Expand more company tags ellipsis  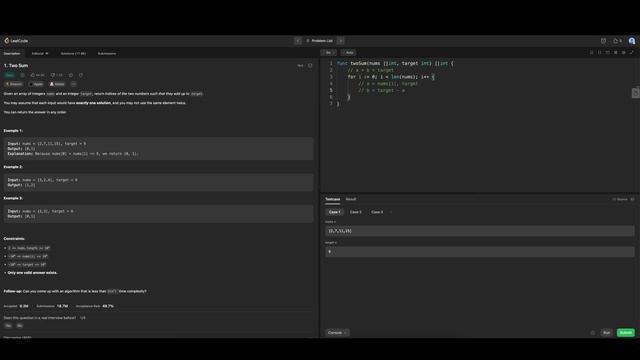[73, 84]
